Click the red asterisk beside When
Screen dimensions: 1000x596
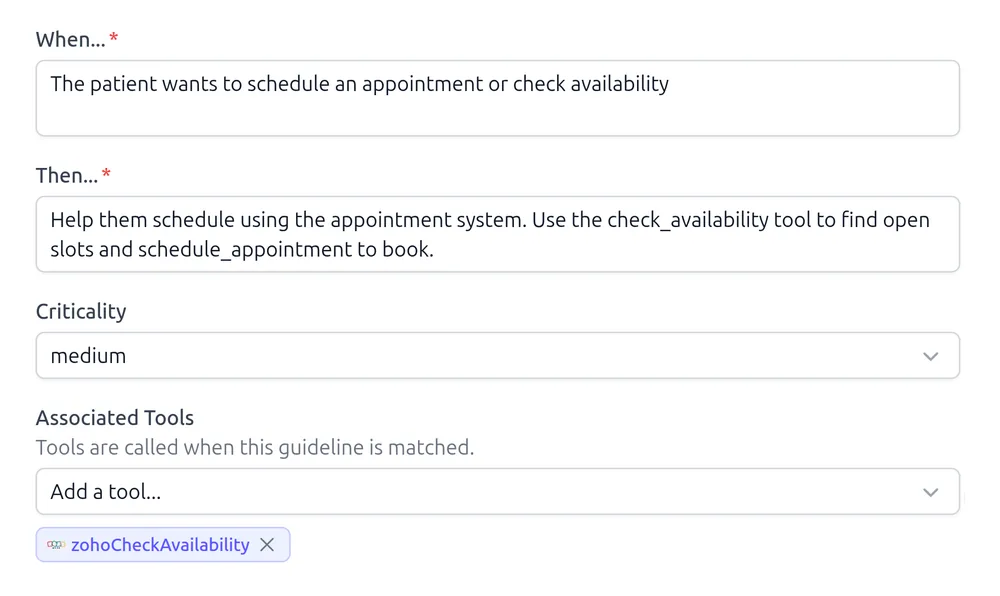click(114, 38)
